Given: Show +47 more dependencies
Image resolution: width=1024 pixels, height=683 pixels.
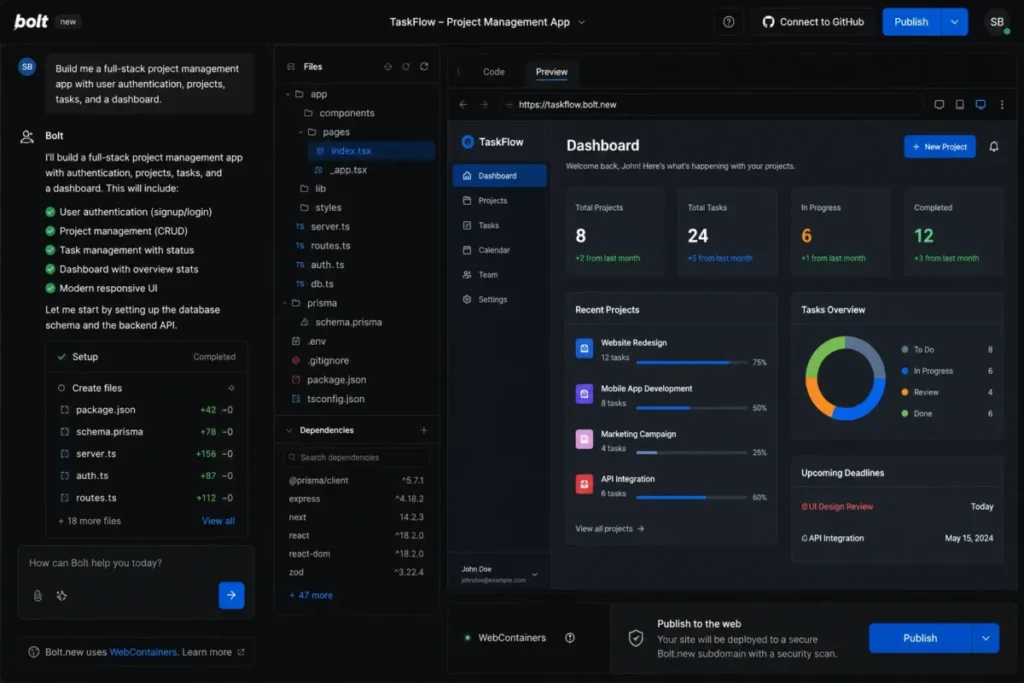Looking at the screenshot, I should [x=311, y=596].
